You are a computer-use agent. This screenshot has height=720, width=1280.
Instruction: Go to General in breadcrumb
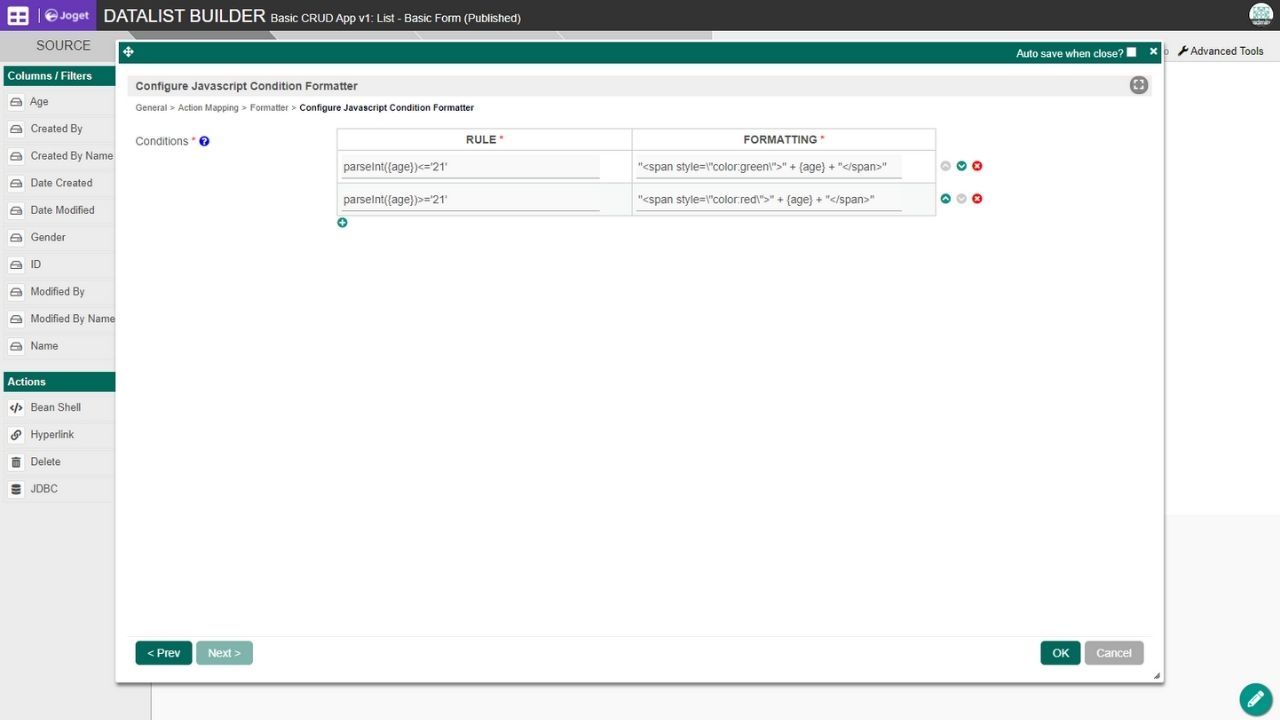coord(151,108)
